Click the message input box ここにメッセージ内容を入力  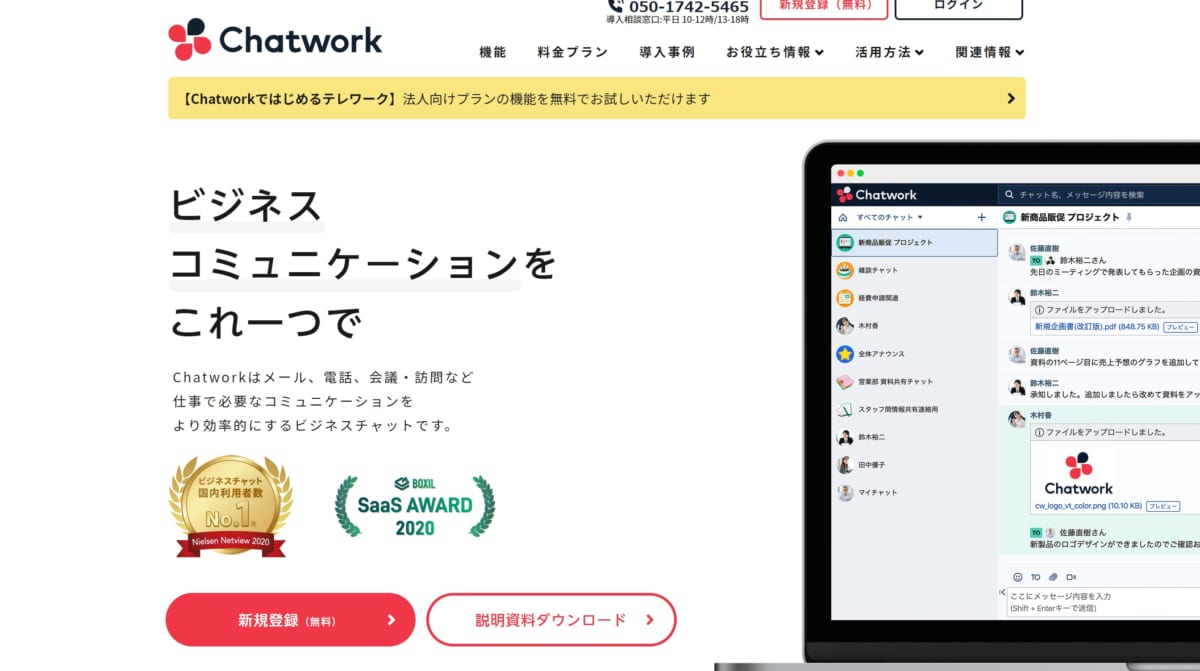[x=1102, y=601]
